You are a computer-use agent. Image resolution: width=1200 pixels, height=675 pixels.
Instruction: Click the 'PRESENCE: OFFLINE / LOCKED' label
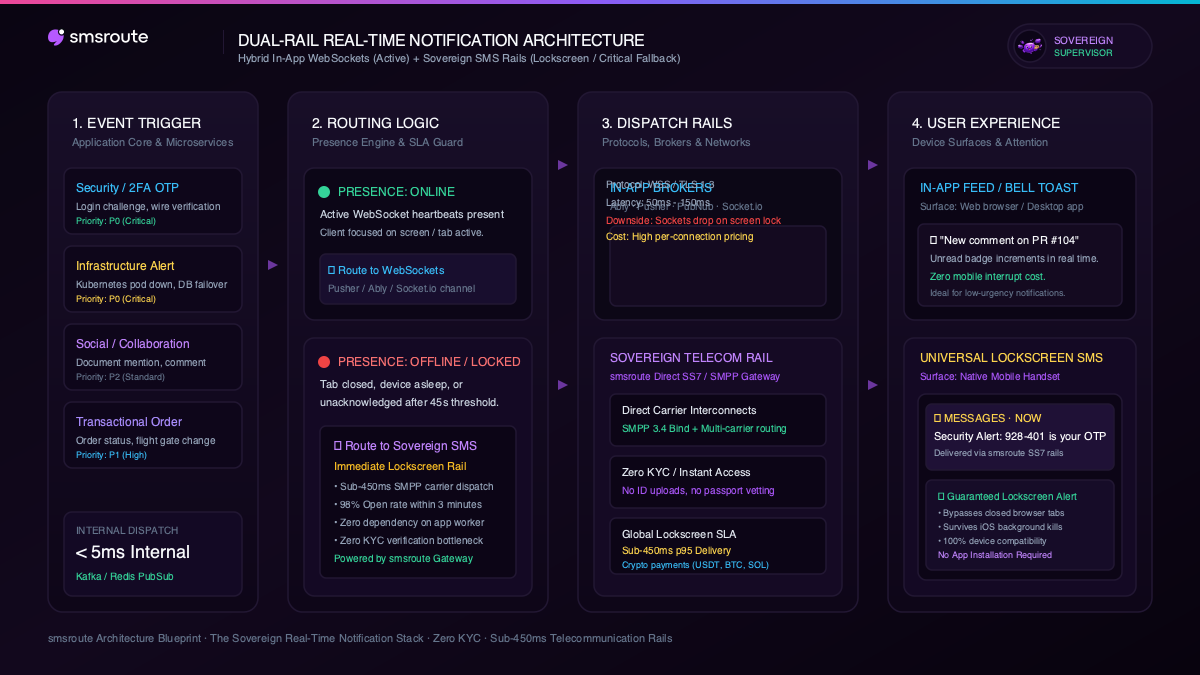coord(429,362)
